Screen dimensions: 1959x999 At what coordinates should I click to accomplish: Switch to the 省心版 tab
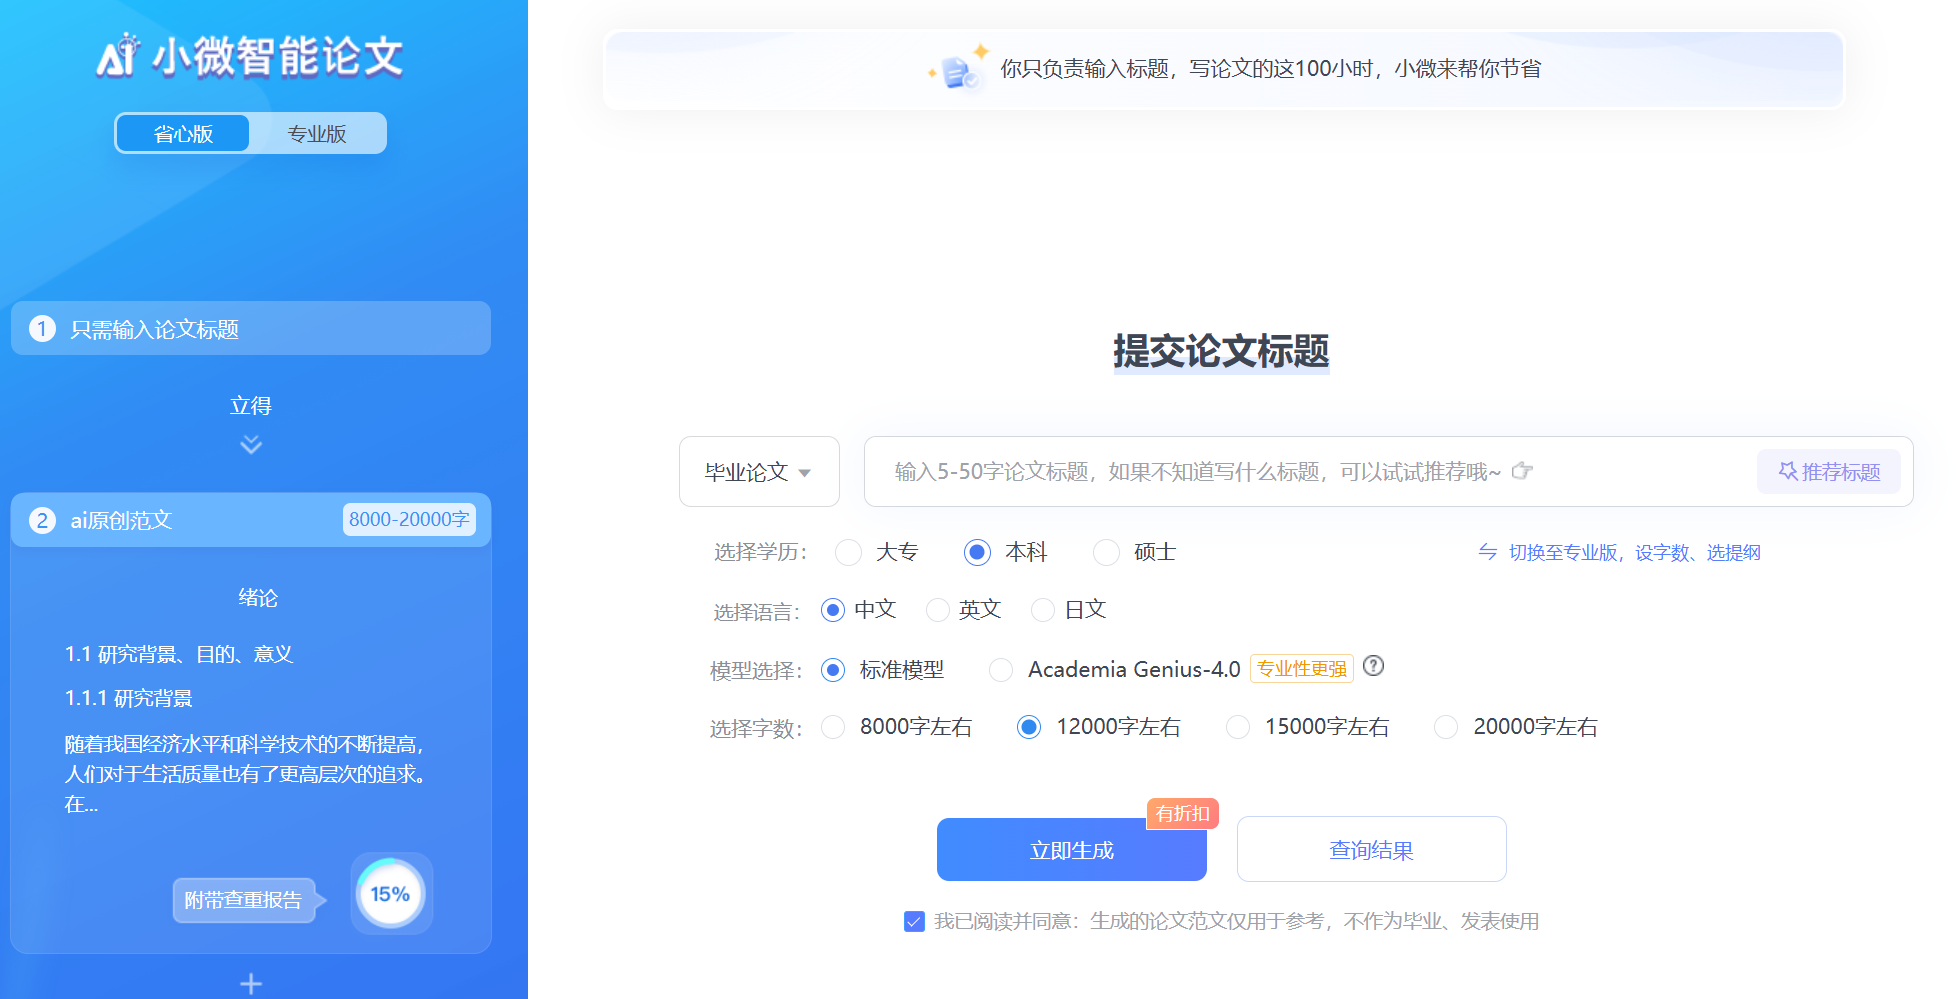[182, 132]
